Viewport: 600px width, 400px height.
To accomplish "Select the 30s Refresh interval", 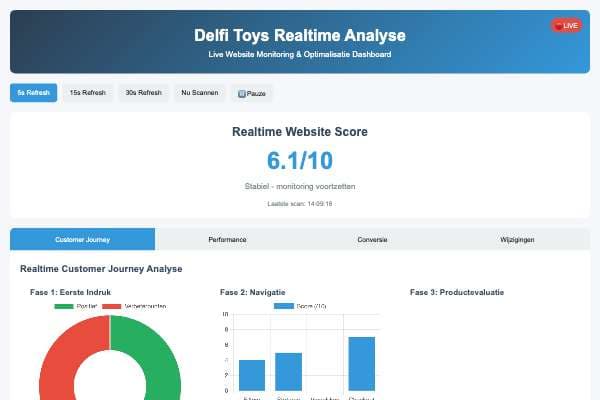I will 143,93.
